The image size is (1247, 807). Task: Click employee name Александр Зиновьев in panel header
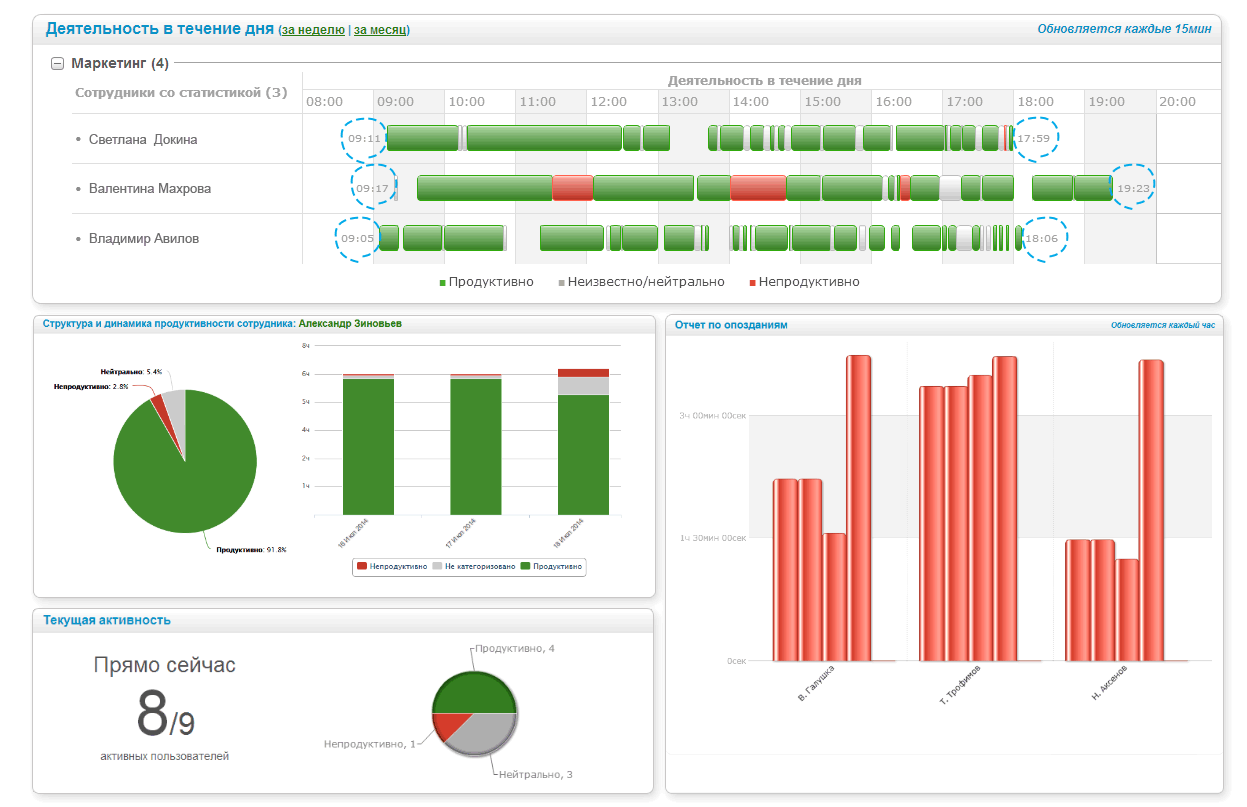[350, 324]
